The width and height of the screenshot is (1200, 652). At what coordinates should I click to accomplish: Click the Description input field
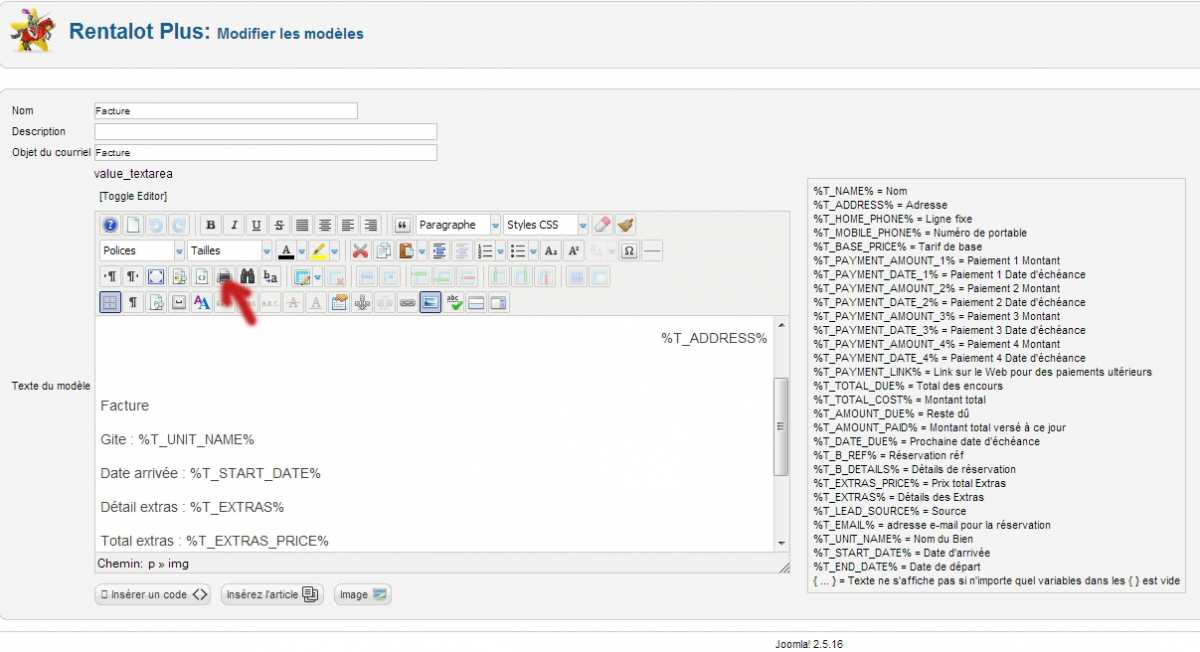(265, 132)
